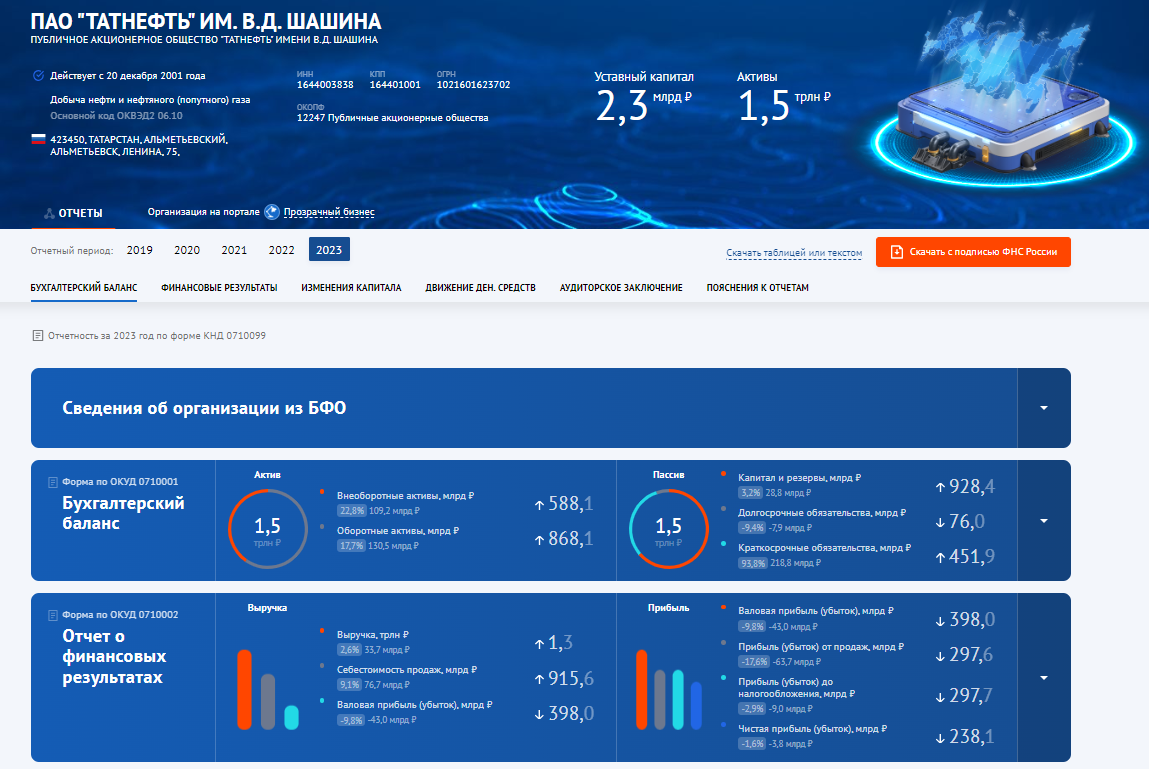
Task: Click 'Скачать с подписью ФНС России' button
Action: [x=973, y=251]
